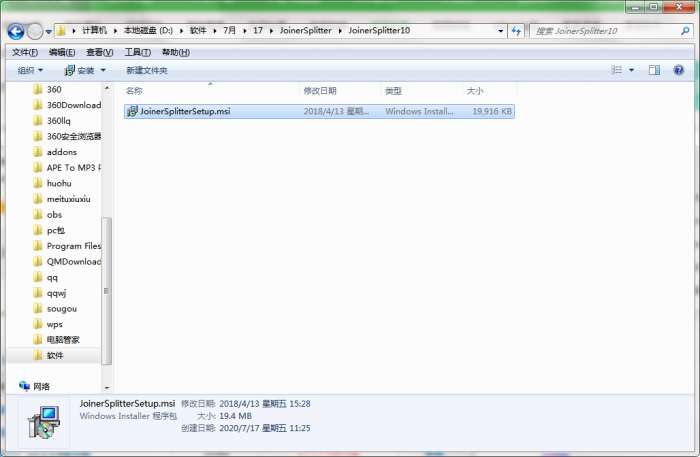Image resolution: width=700 pixels, height=457 pixels.
Task: Select the 360Download folder
Action: tap(74, 105)
